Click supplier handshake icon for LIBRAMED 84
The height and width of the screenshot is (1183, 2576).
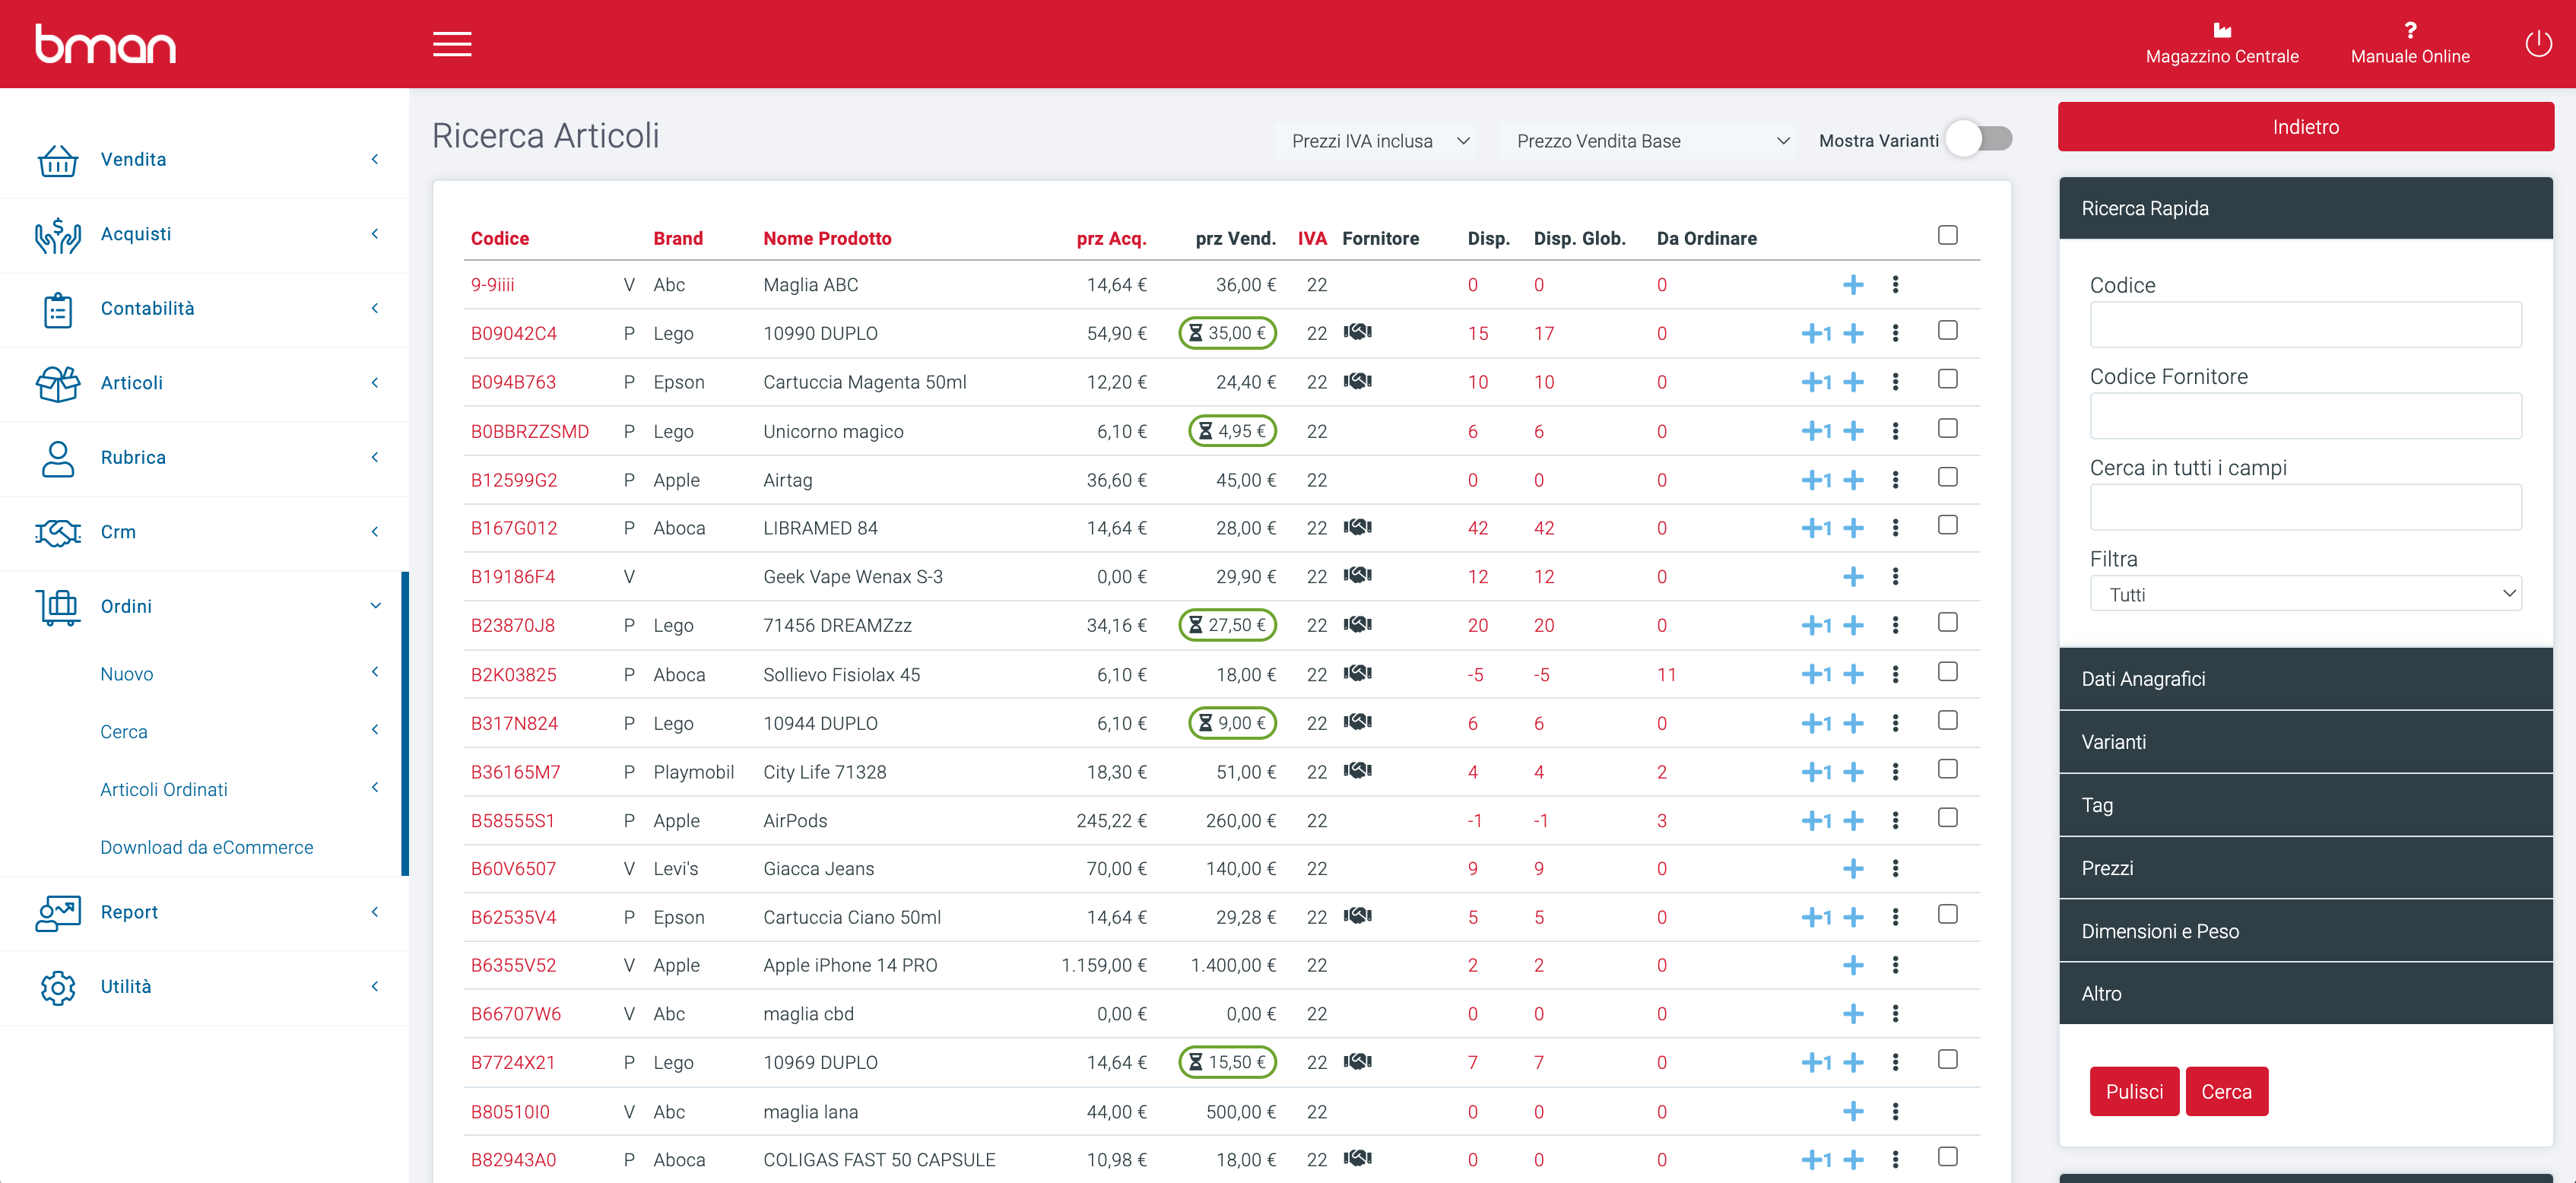point(1357,527)
